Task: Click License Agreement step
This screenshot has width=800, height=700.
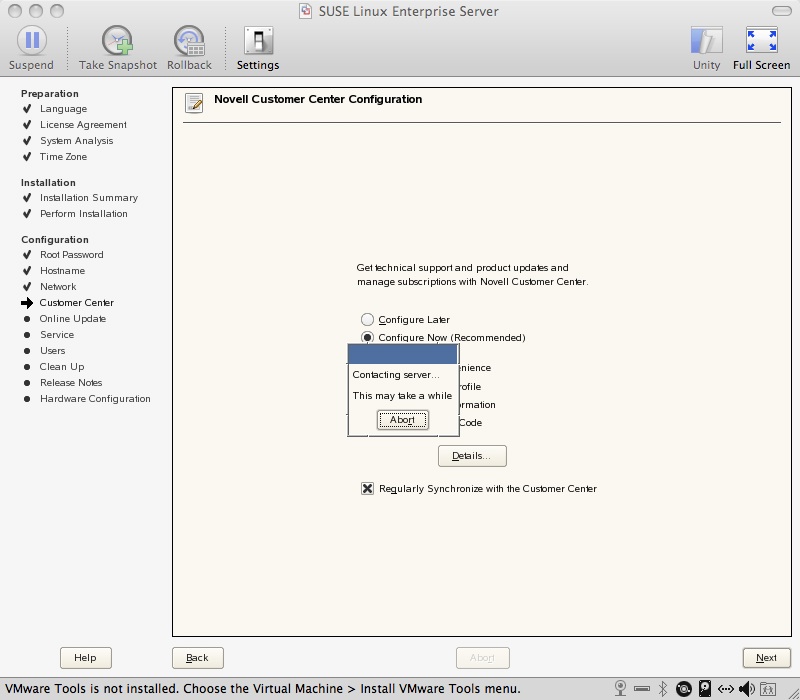Action: [83, 124]
